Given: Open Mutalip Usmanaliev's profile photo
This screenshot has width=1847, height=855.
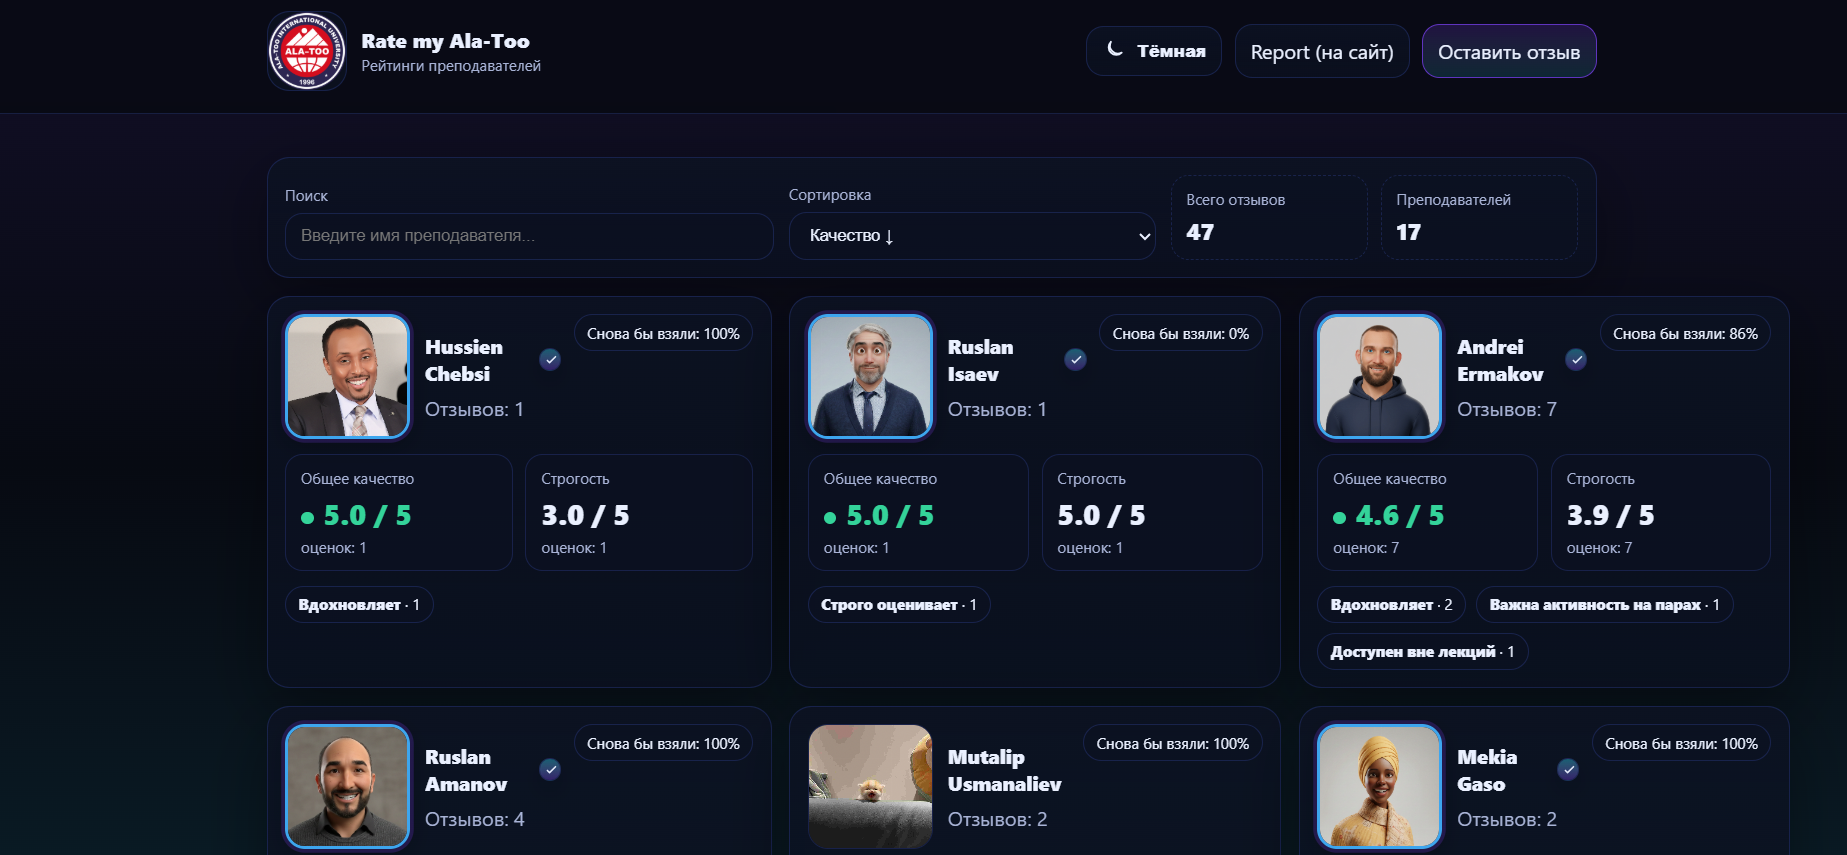Looking at the screenshot, I should (x=870, y=787).
